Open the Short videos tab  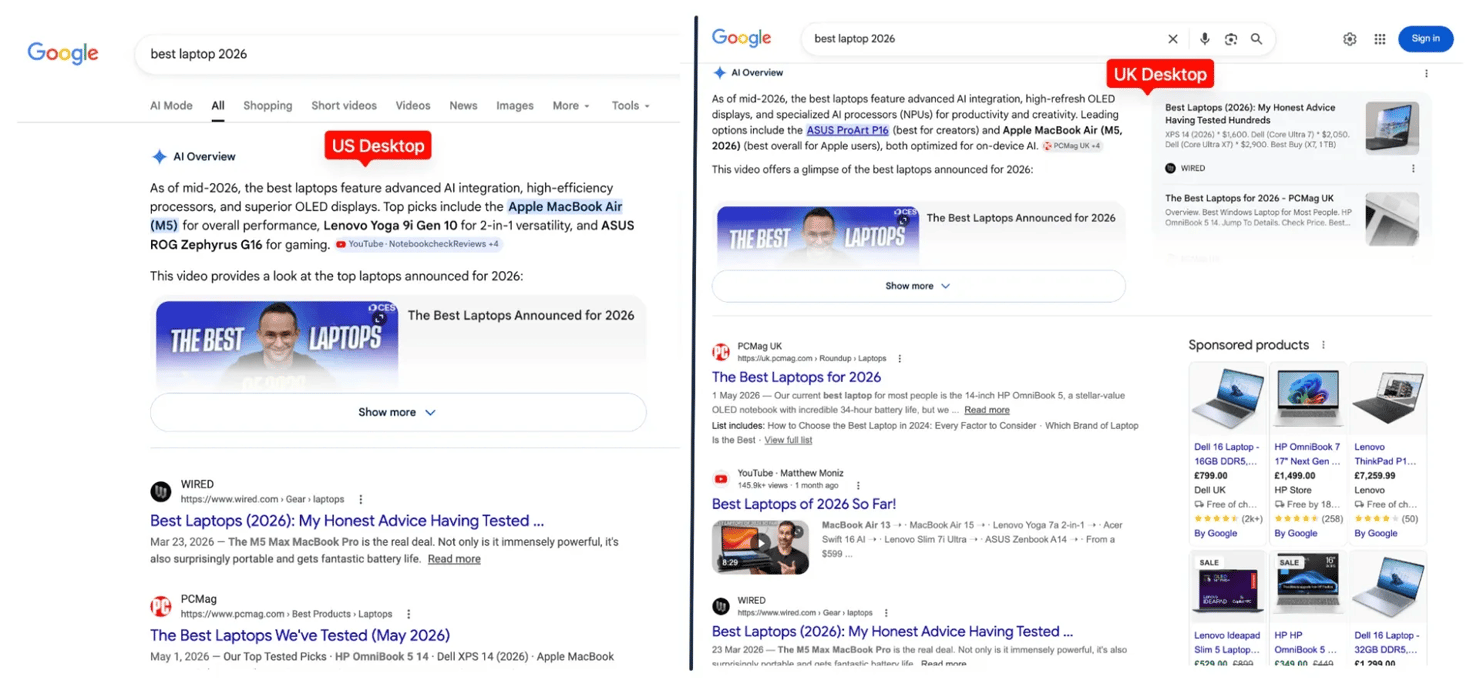click(344, 106)
